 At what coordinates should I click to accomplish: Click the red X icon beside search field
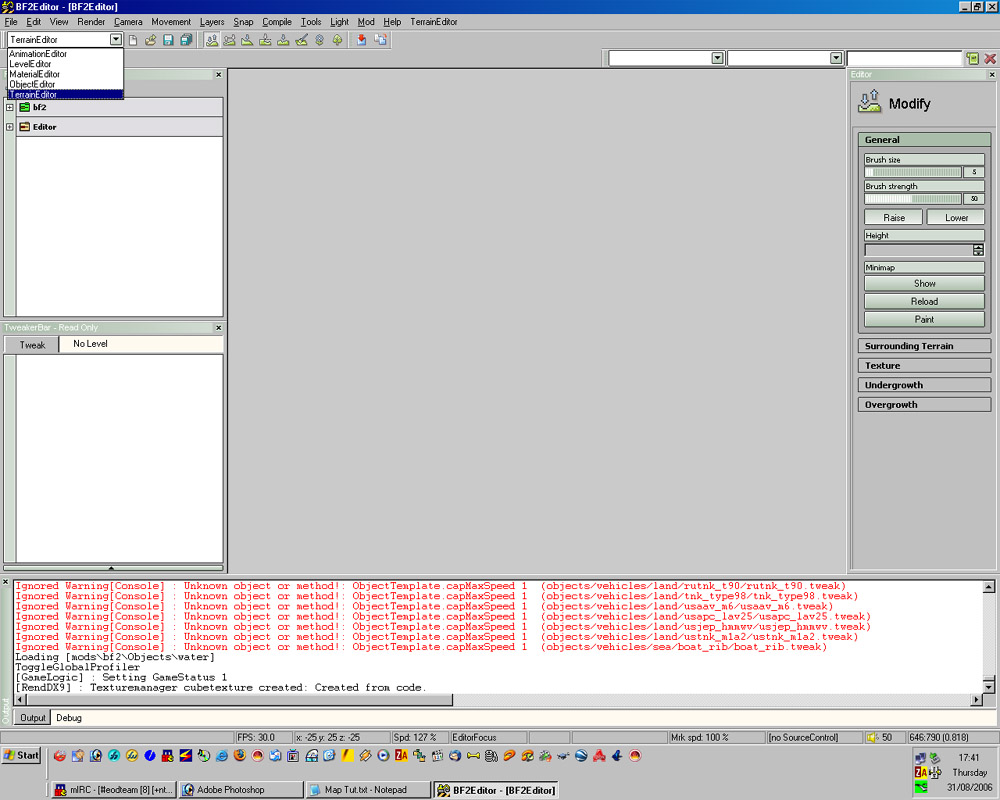pos(990,59)
